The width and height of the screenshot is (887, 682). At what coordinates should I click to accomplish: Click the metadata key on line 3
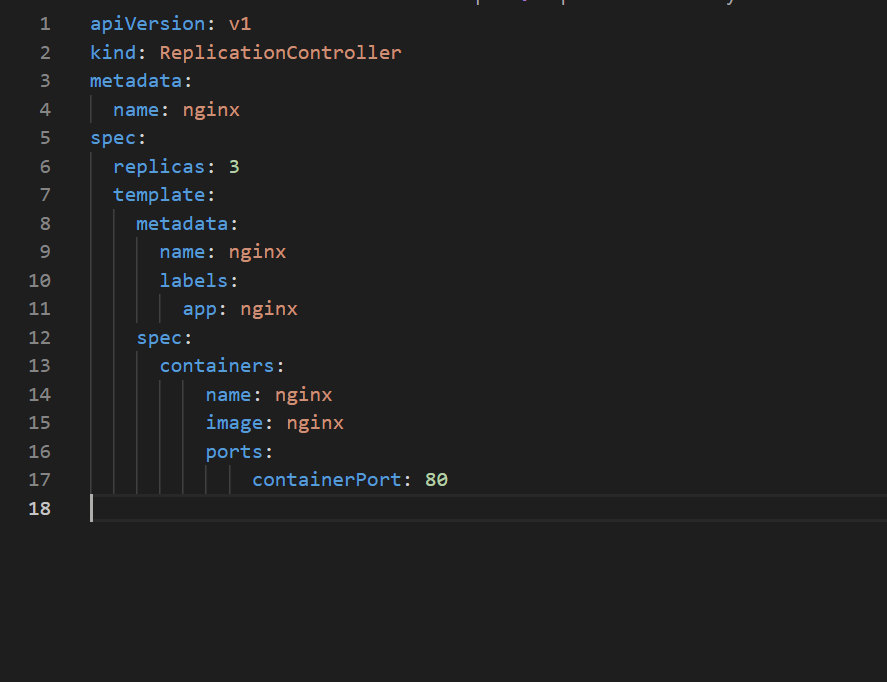point(136,80)
